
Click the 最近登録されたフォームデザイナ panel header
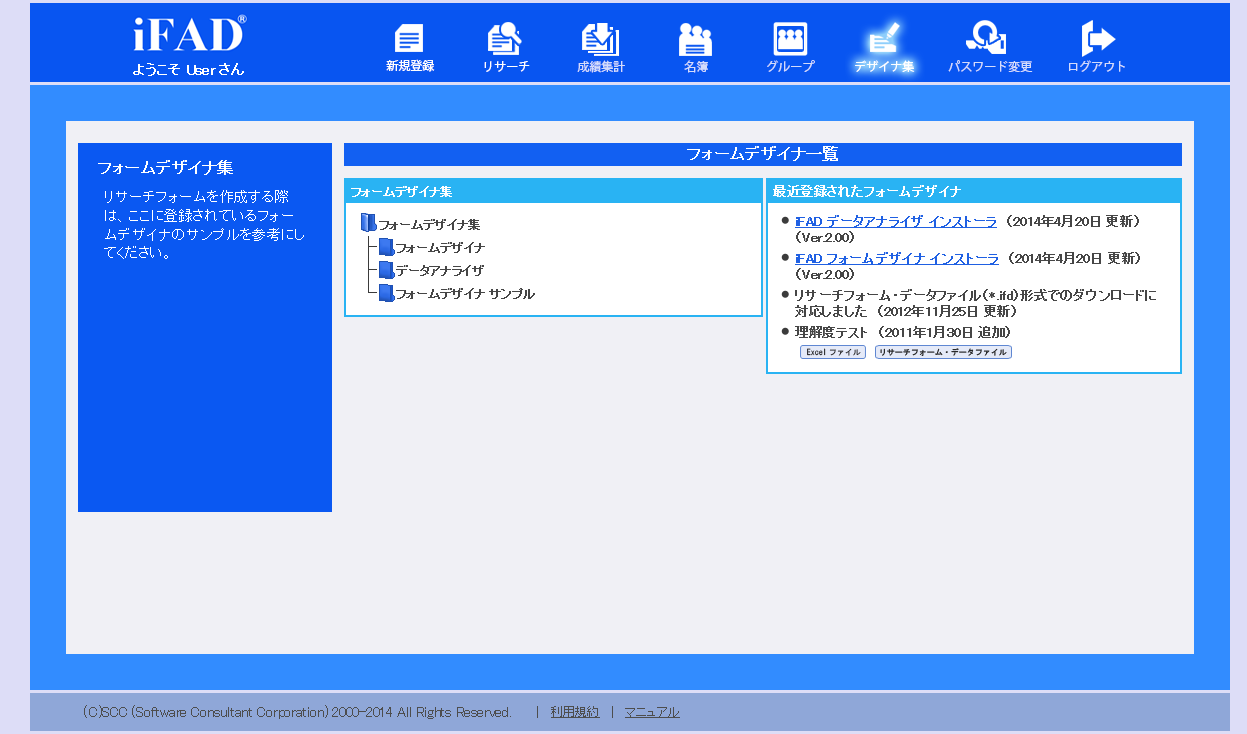974,191
